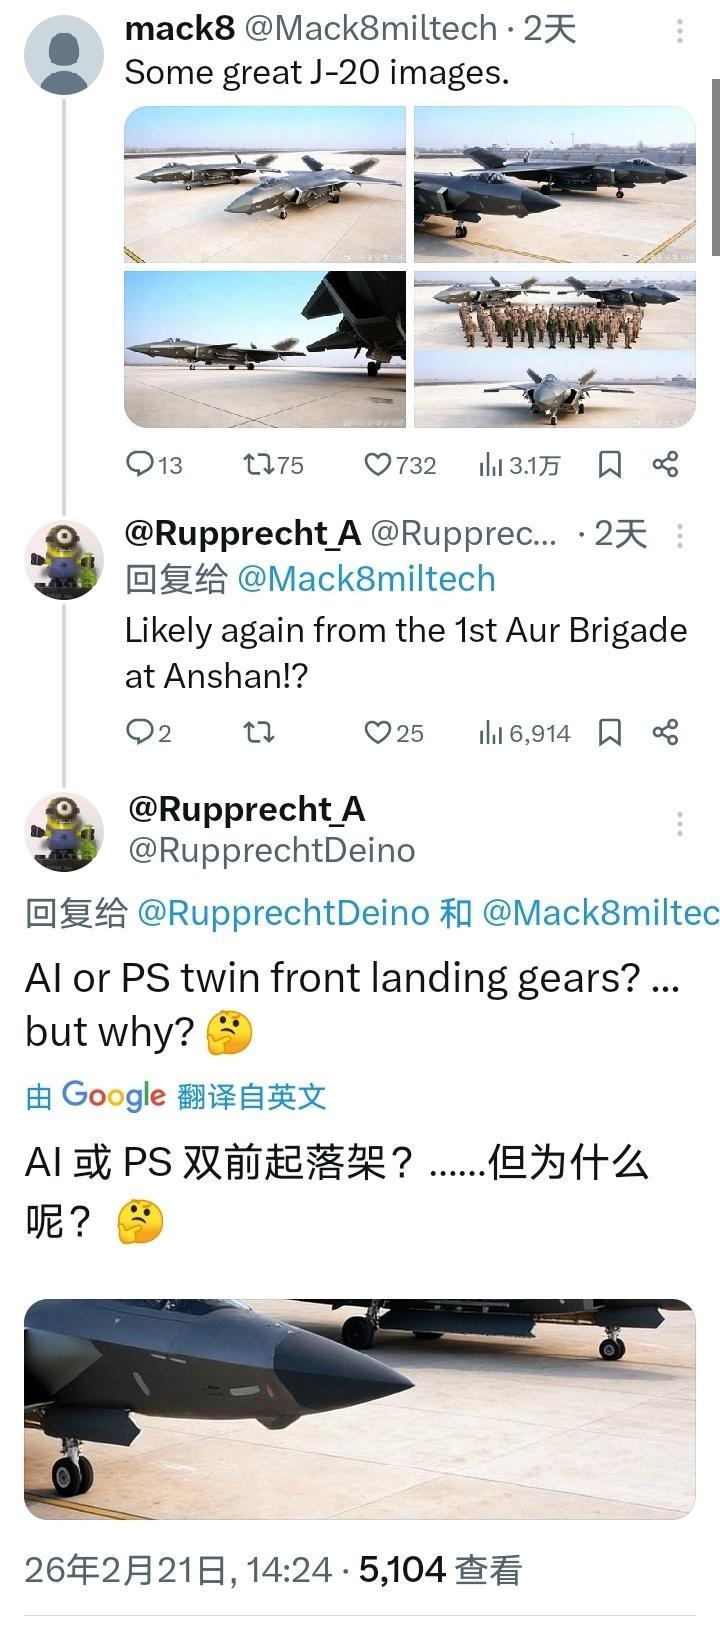Image resolution: width=720 pixels, height=1629 pixels.
Task: Retweet mack8's post with 75 retweets
Action: tap(273, 464)
